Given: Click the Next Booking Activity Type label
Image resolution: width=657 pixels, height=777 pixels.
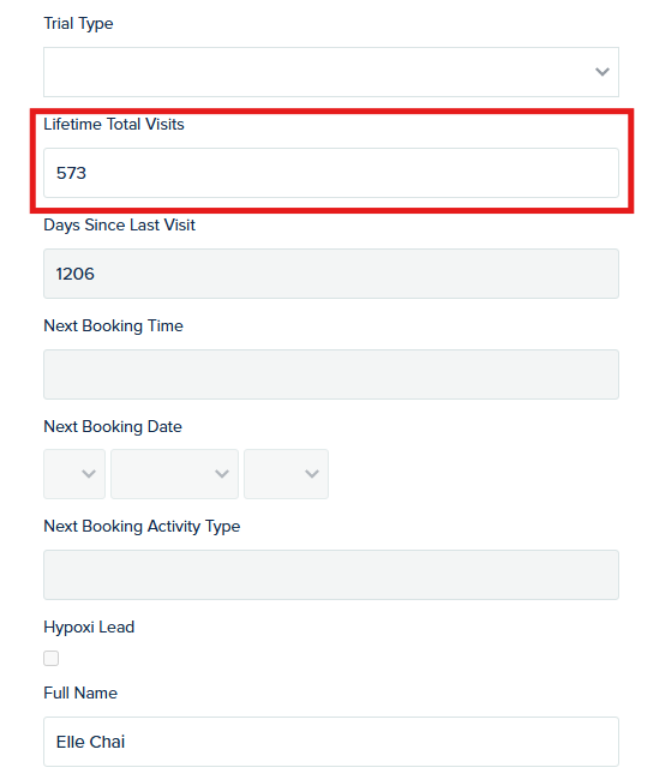Looking at the screenshot, I should click(x=142, y=526).
